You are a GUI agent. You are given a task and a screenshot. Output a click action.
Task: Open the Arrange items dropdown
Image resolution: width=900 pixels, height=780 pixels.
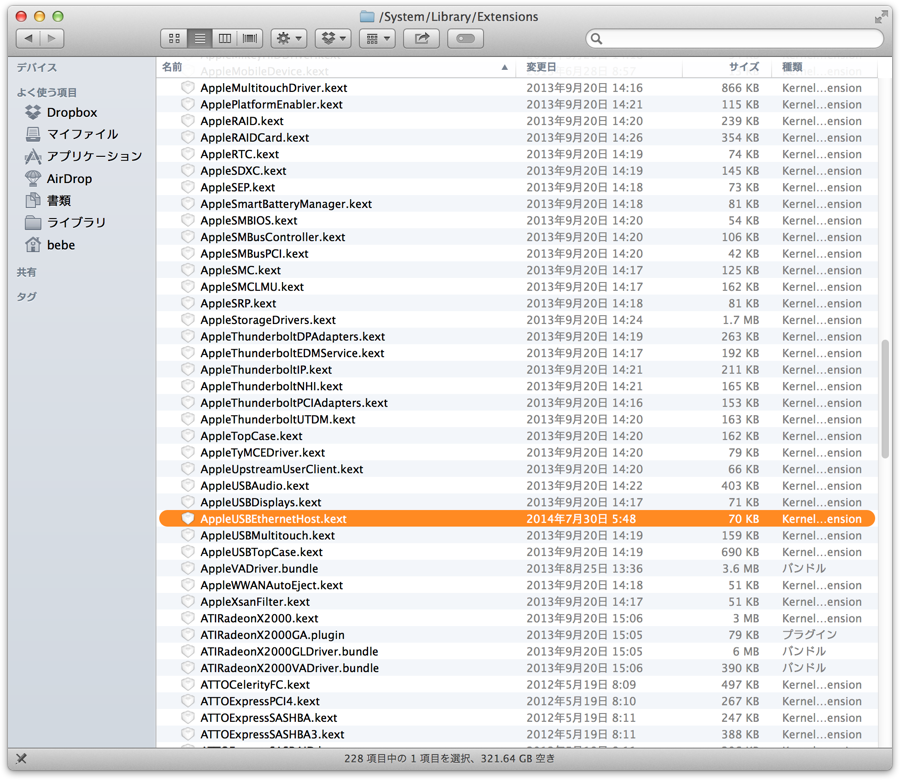point(378,38)
